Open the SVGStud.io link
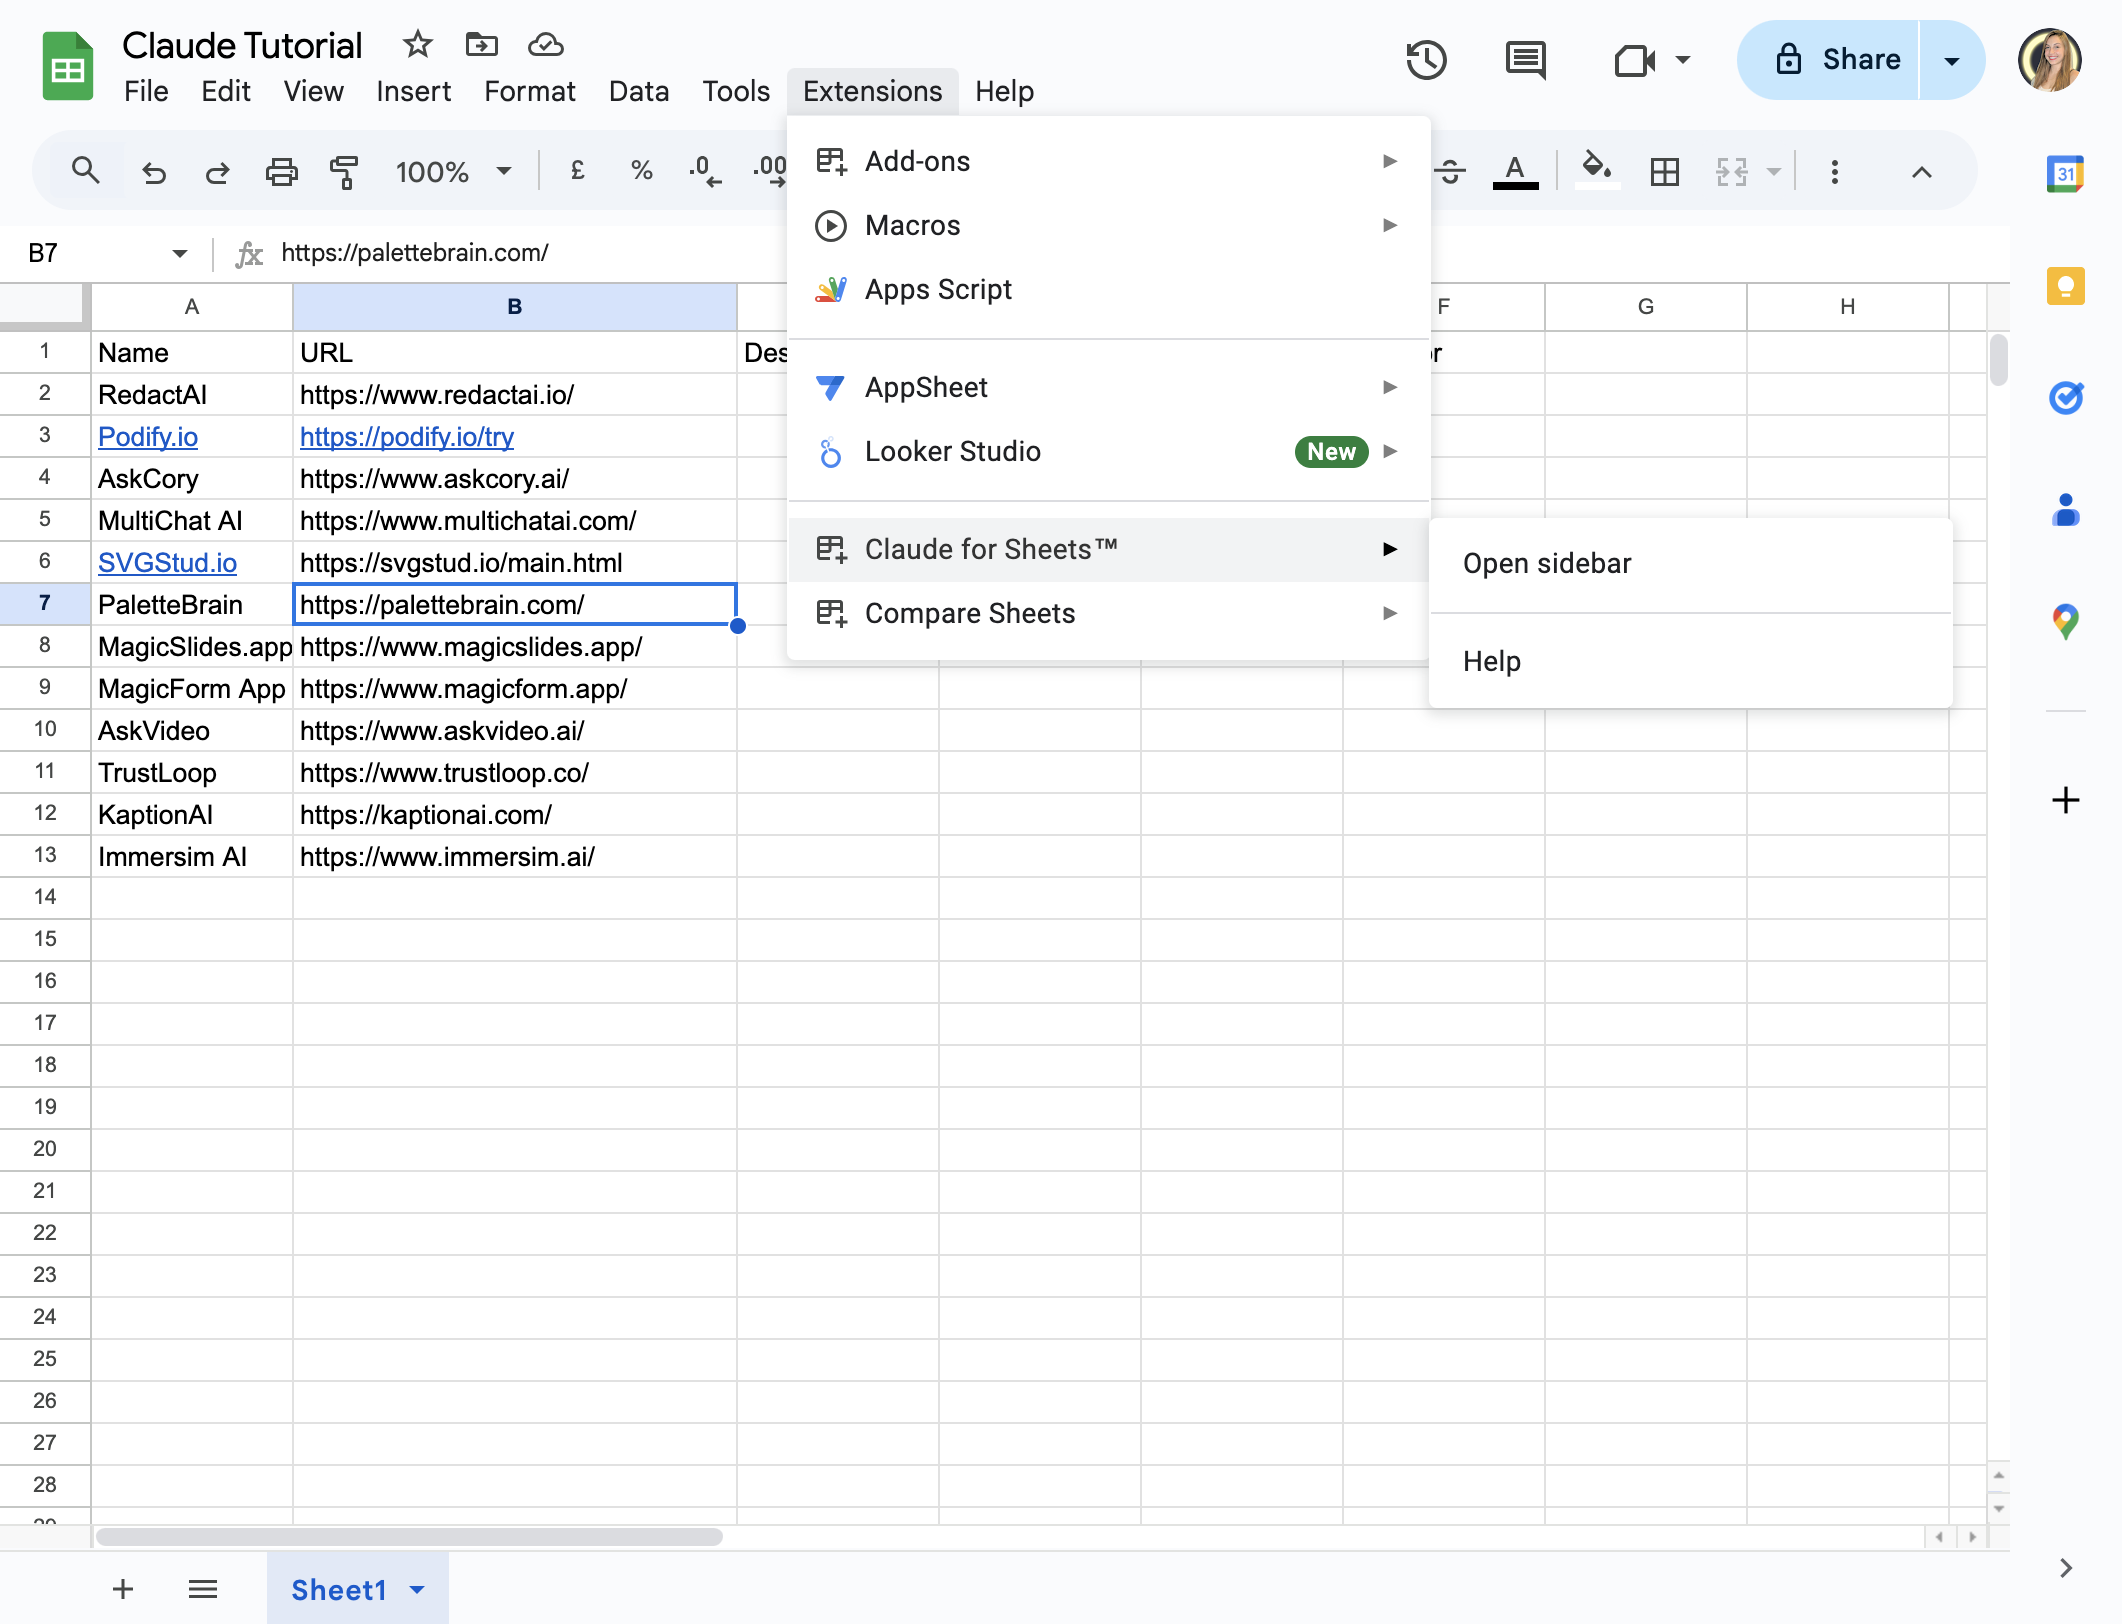 coord(167,563)
